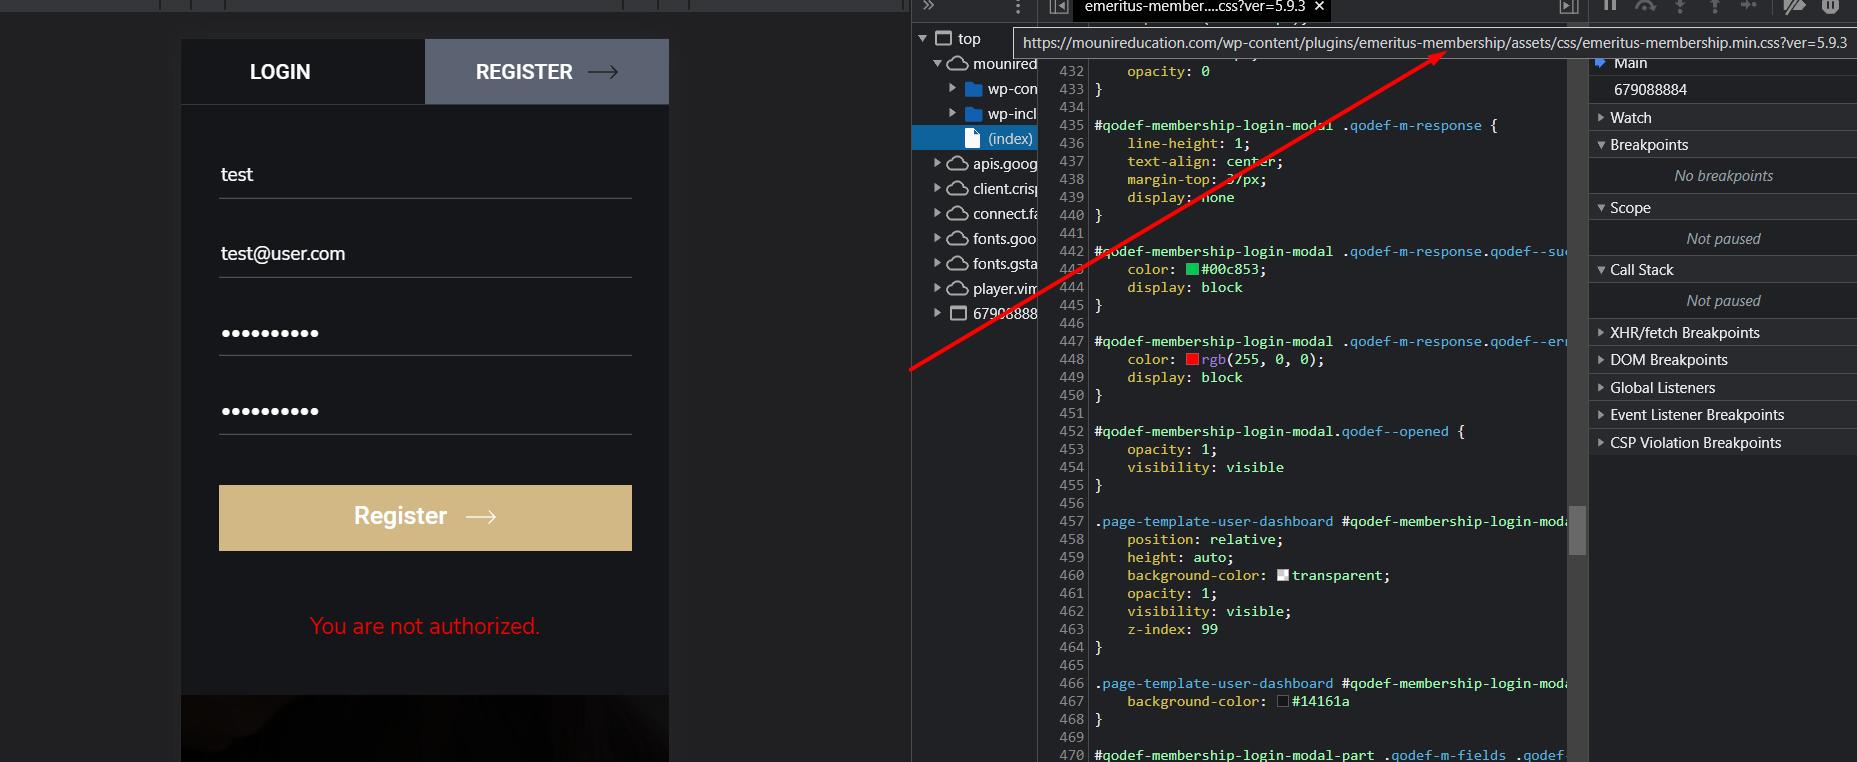Open the #14161a color swatch
1857x762 pixels.
click(x=1283, y=701)
